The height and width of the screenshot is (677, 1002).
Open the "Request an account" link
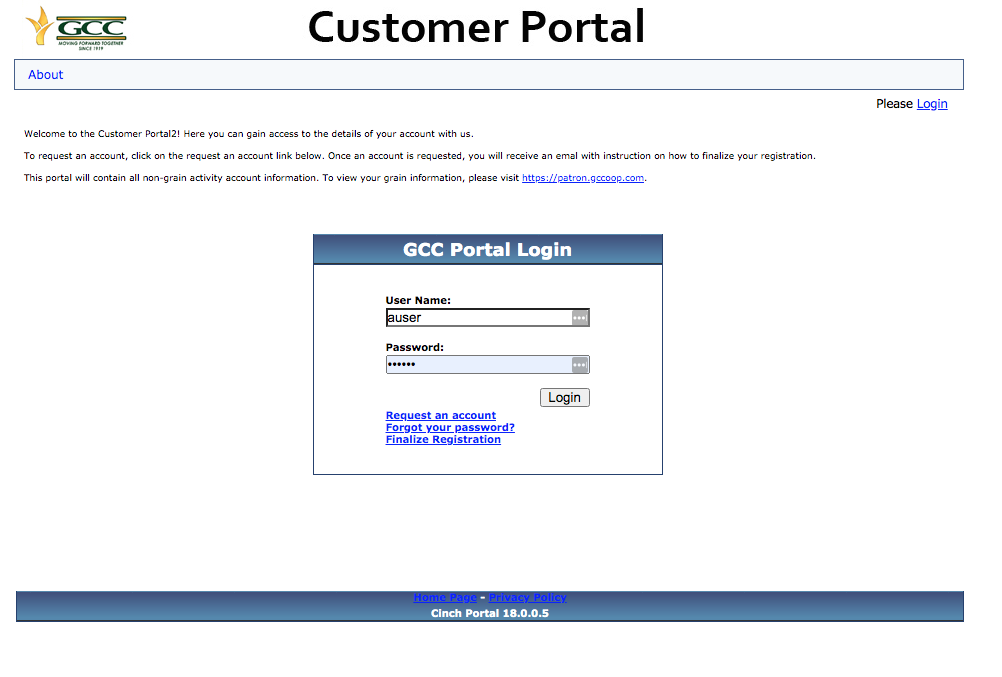click(440, 416)
